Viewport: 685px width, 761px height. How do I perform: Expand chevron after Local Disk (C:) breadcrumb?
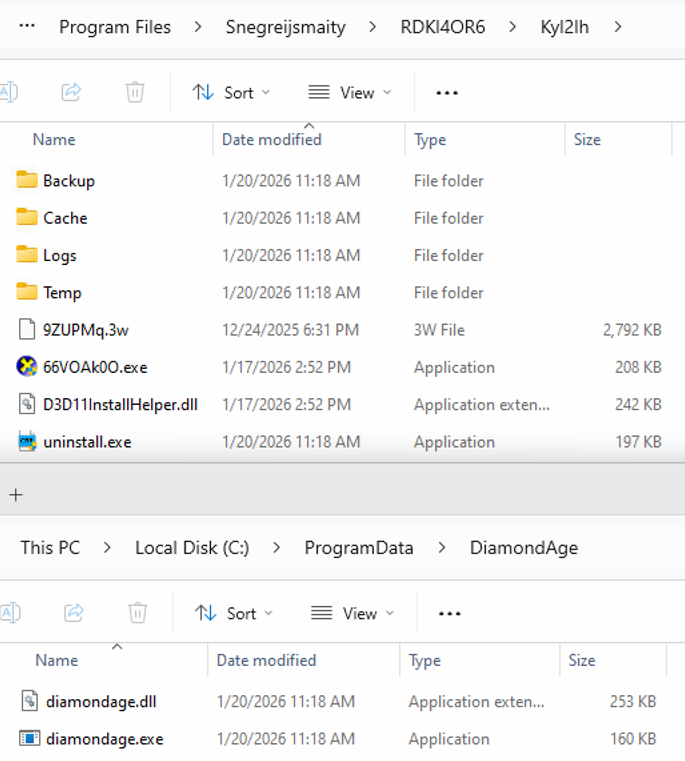pos(277,548)
